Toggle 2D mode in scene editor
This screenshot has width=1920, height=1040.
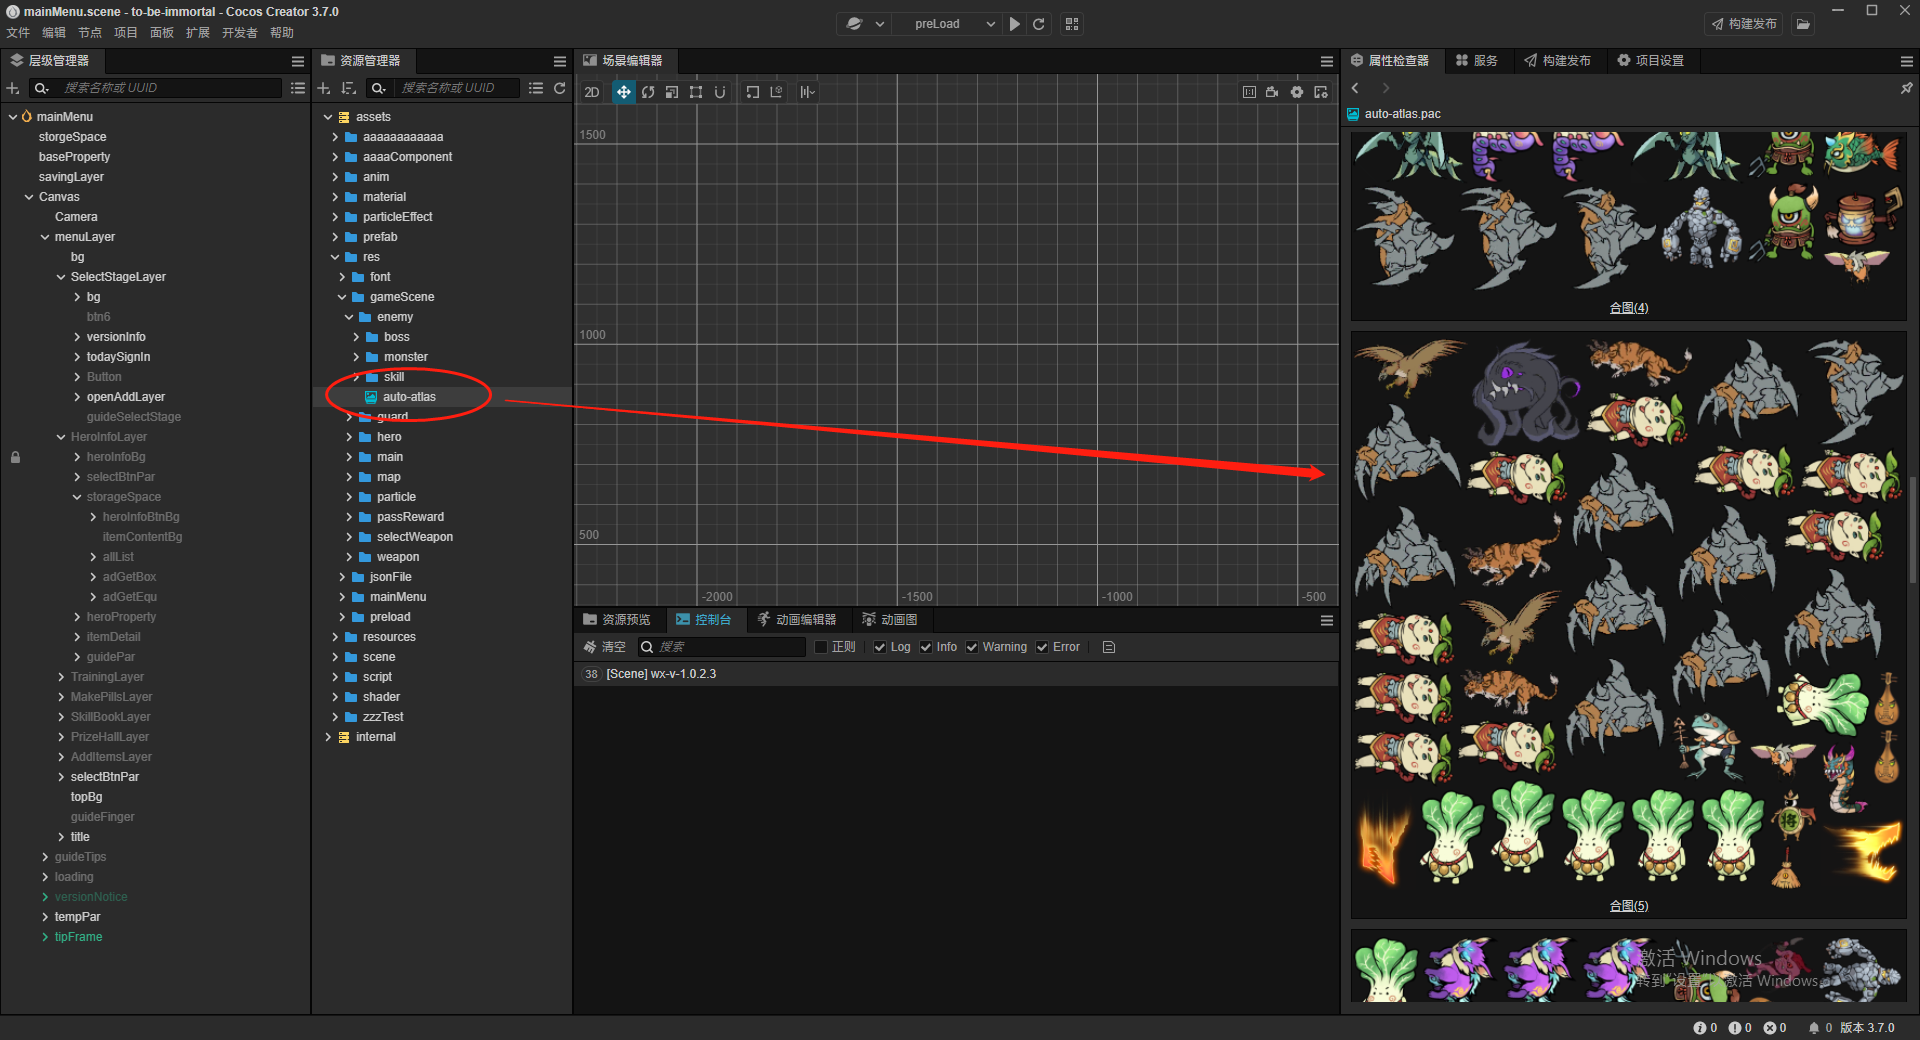[x=592, y=92]
